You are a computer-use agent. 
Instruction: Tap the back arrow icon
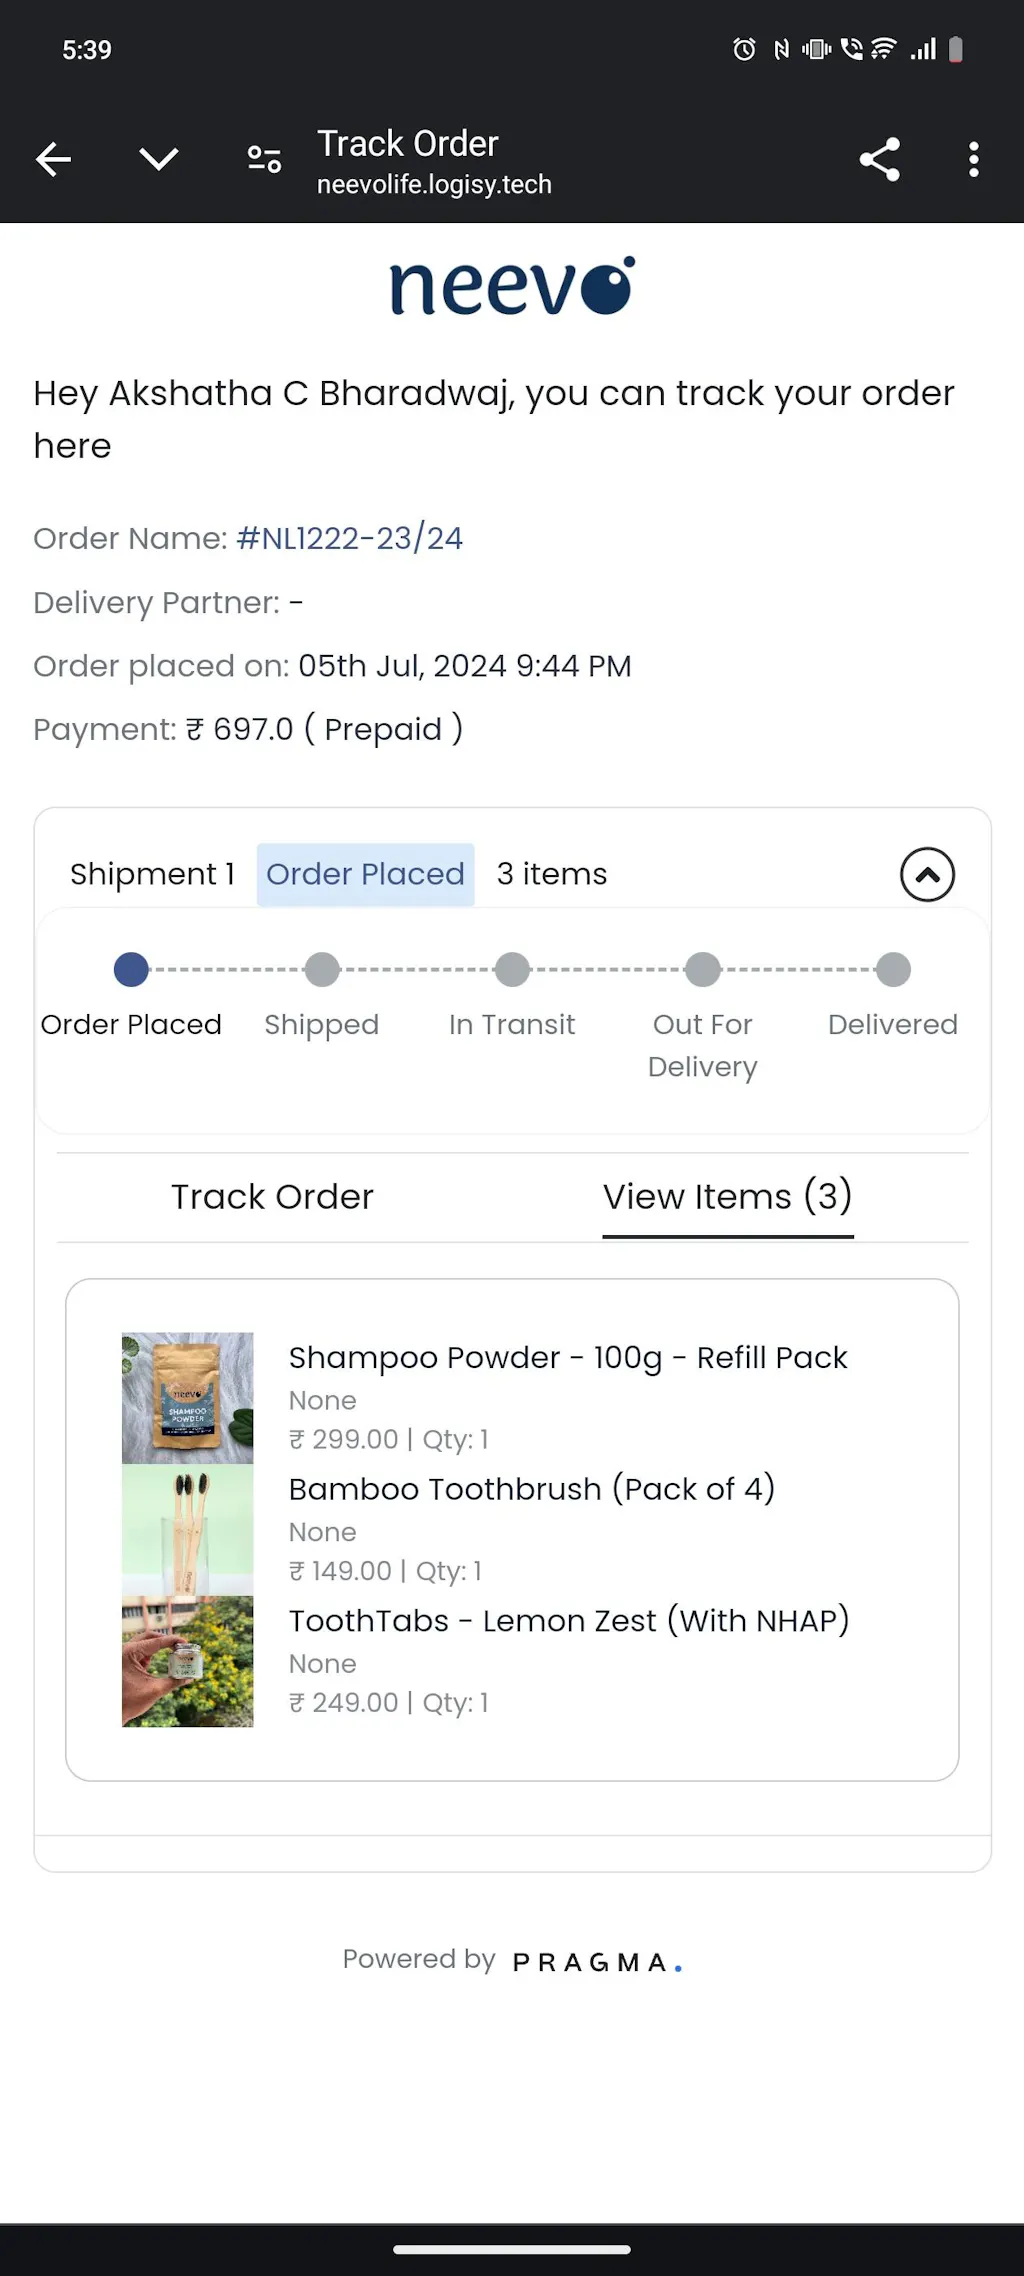click(x=54, y=159)
